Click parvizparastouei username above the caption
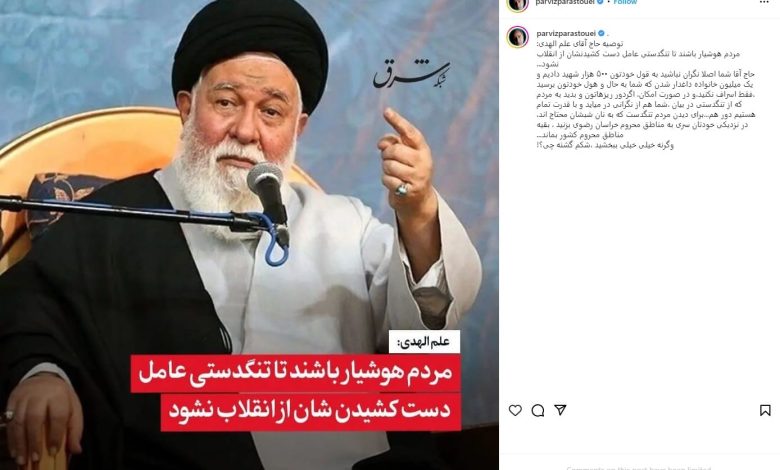 tap(566, 33)
